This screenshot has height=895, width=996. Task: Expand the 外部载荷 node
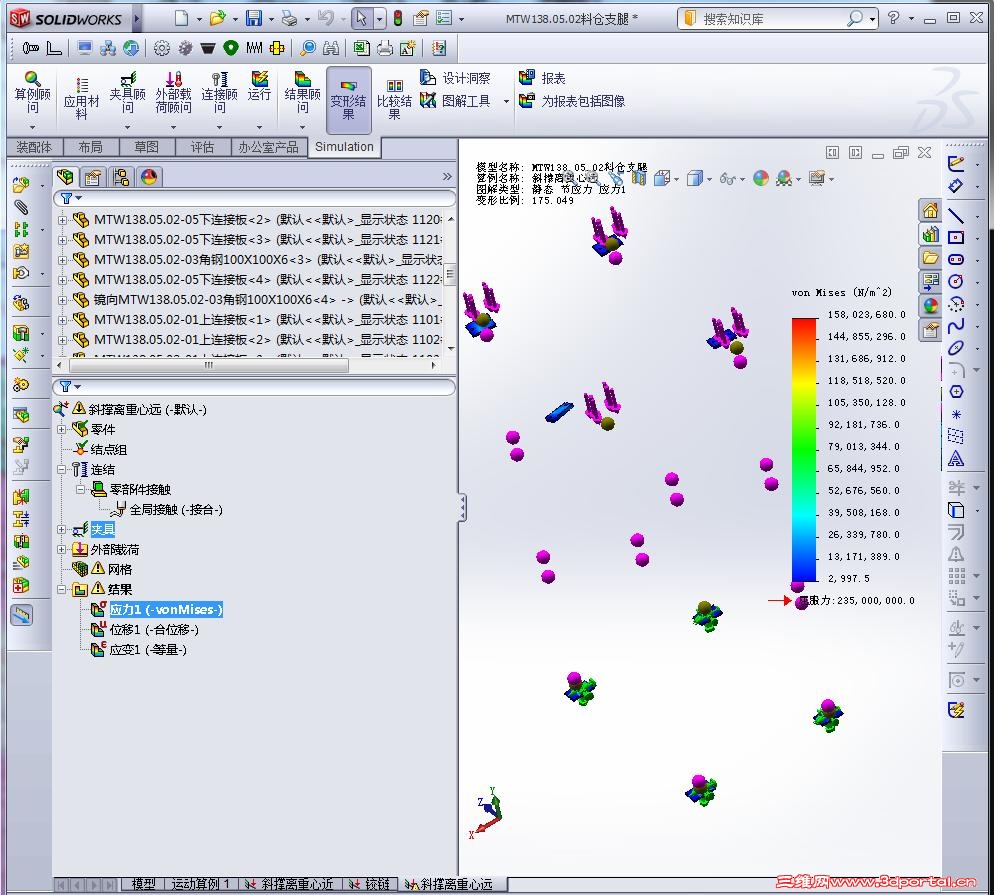click(62, 549)
